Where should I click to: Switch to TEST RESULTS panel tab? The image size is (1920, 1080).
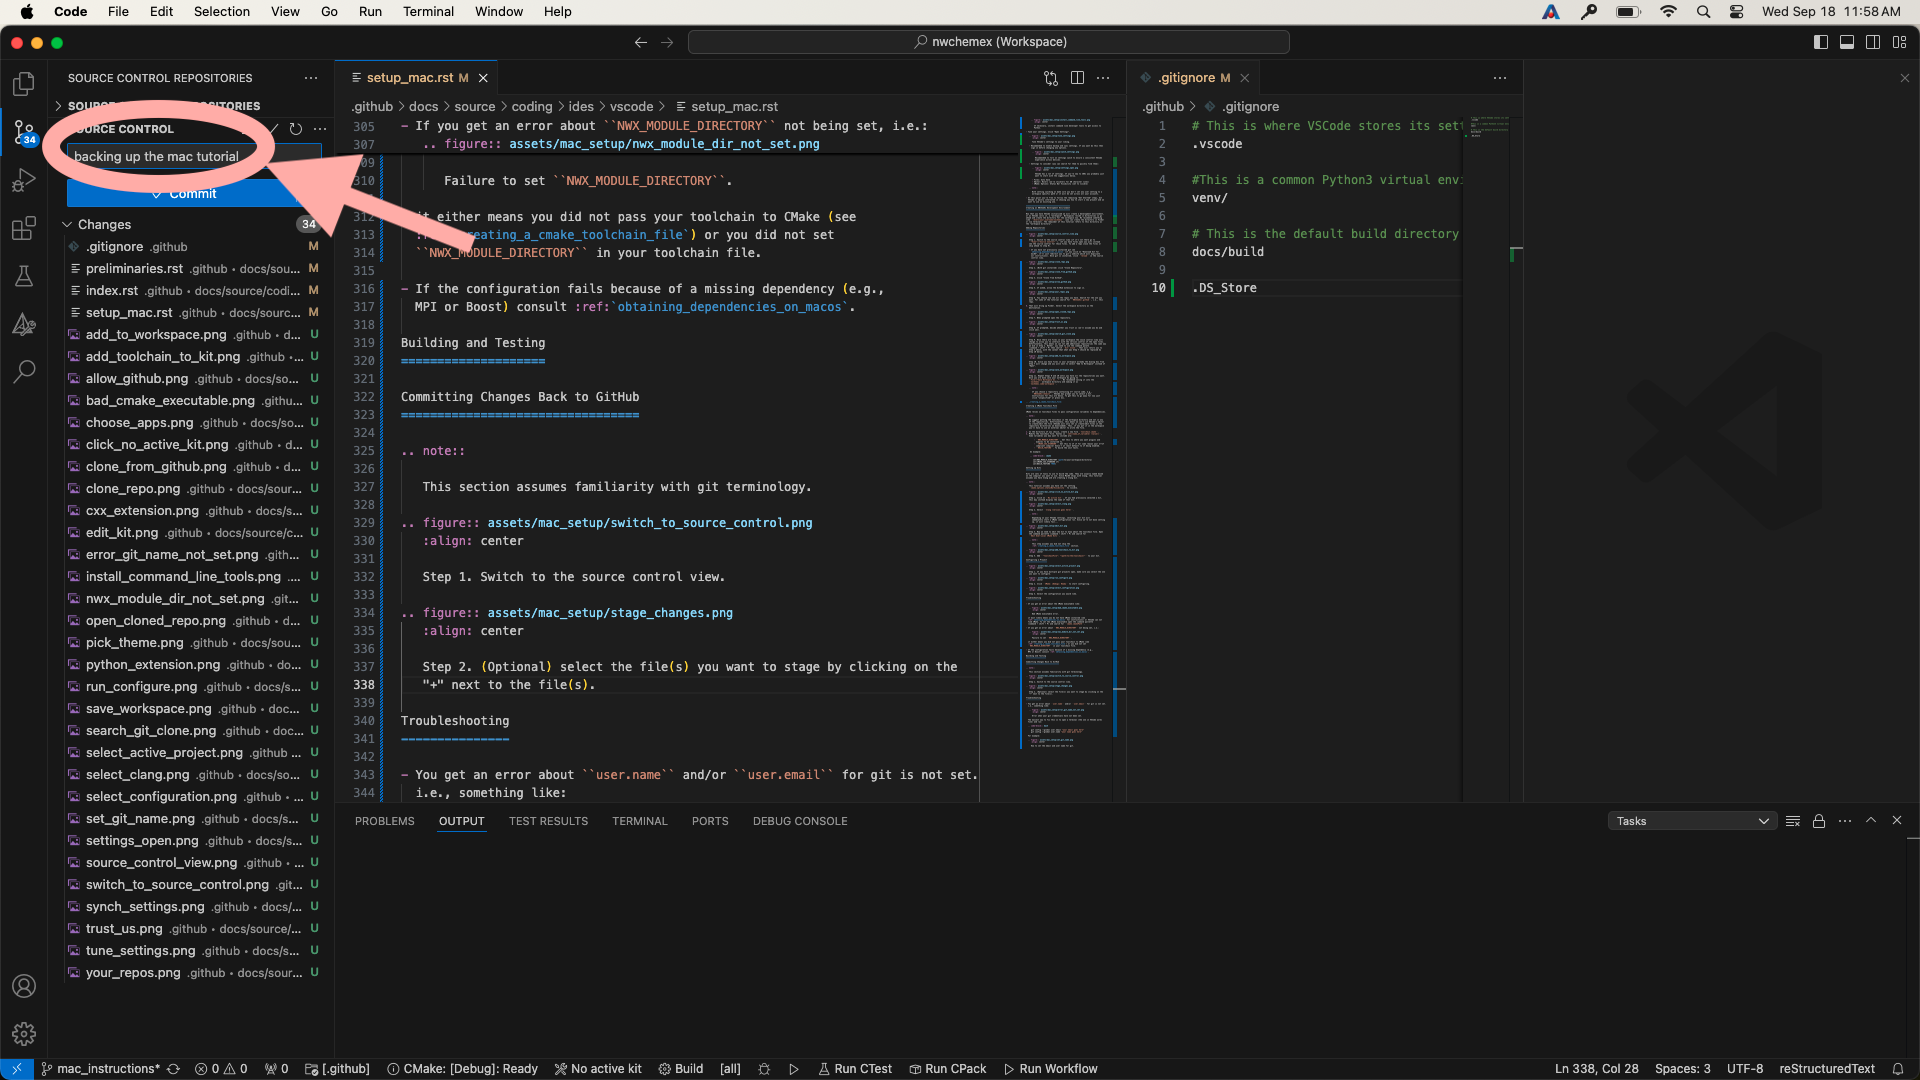pos(548,821)
